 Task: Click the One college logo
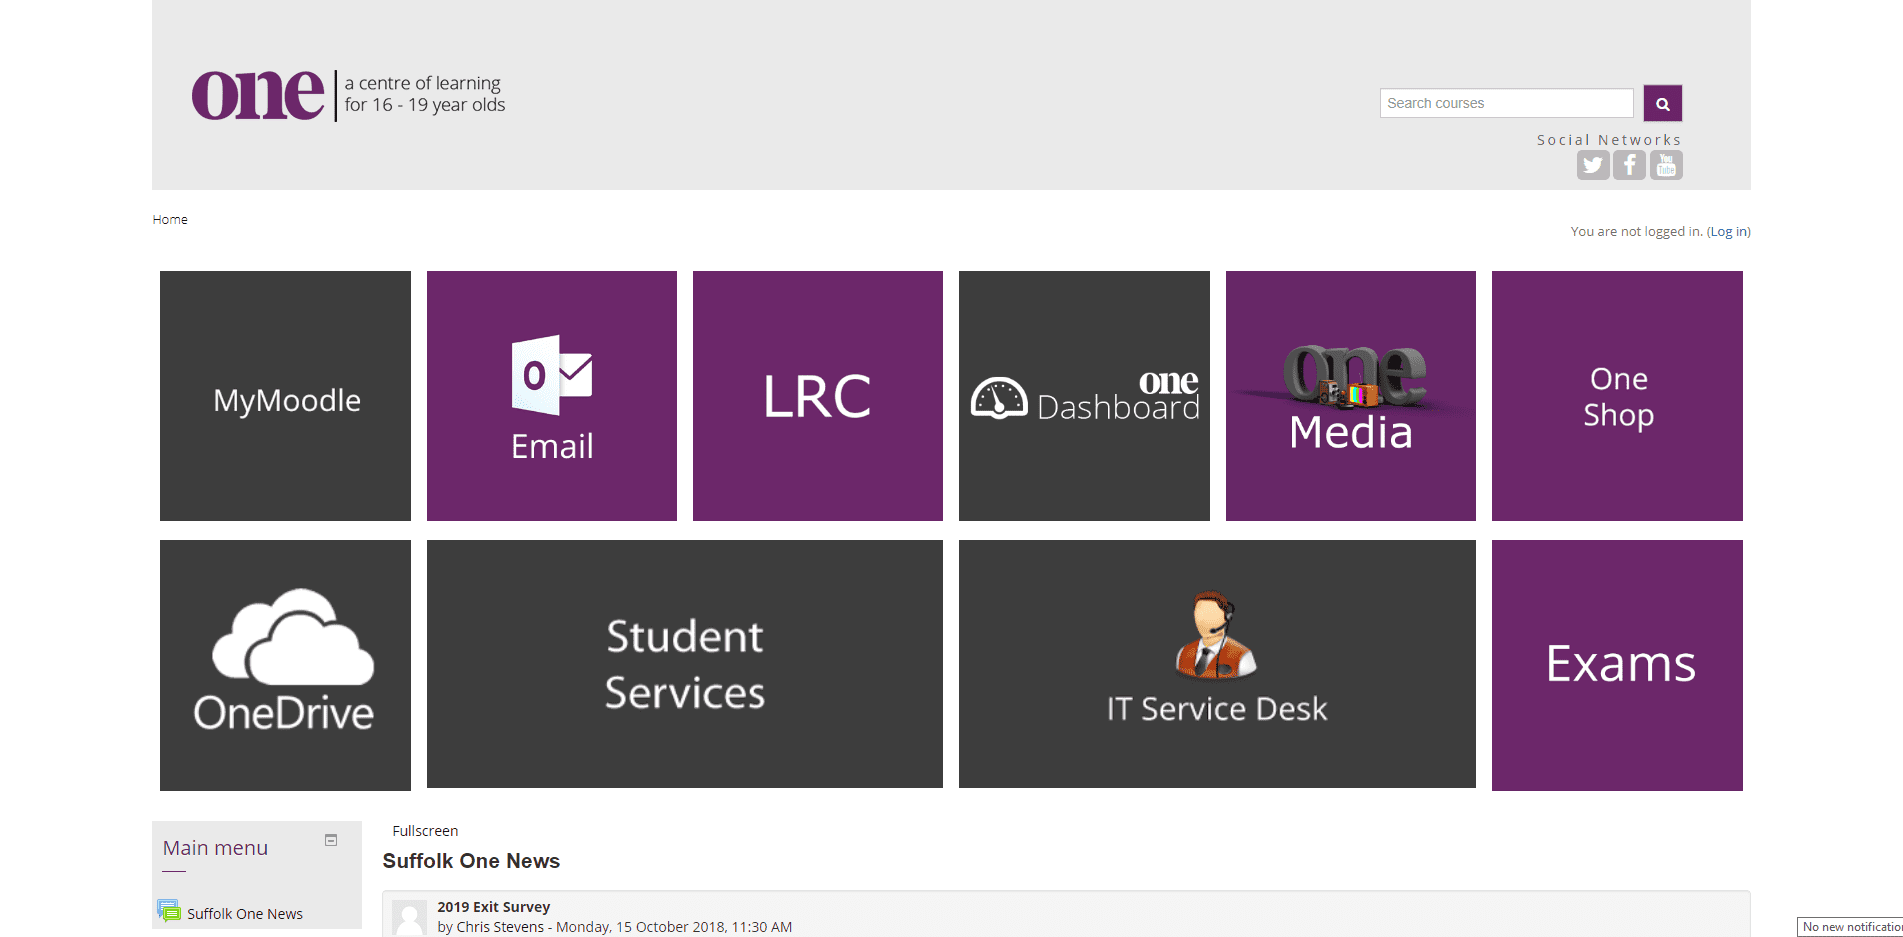348,95
